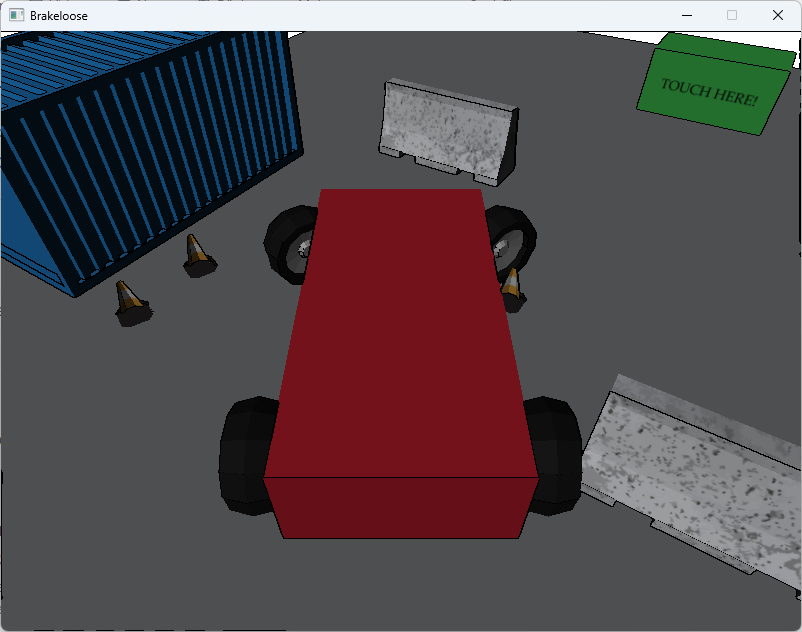
Task: Click the Brakeloose window title text
Action: [59, 16]
